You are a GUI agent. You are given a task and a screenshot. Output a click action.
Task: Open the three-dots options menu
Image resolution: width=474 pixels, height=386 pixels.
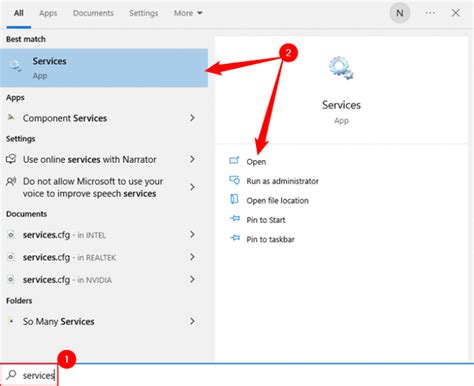click(x=430, y=13)
